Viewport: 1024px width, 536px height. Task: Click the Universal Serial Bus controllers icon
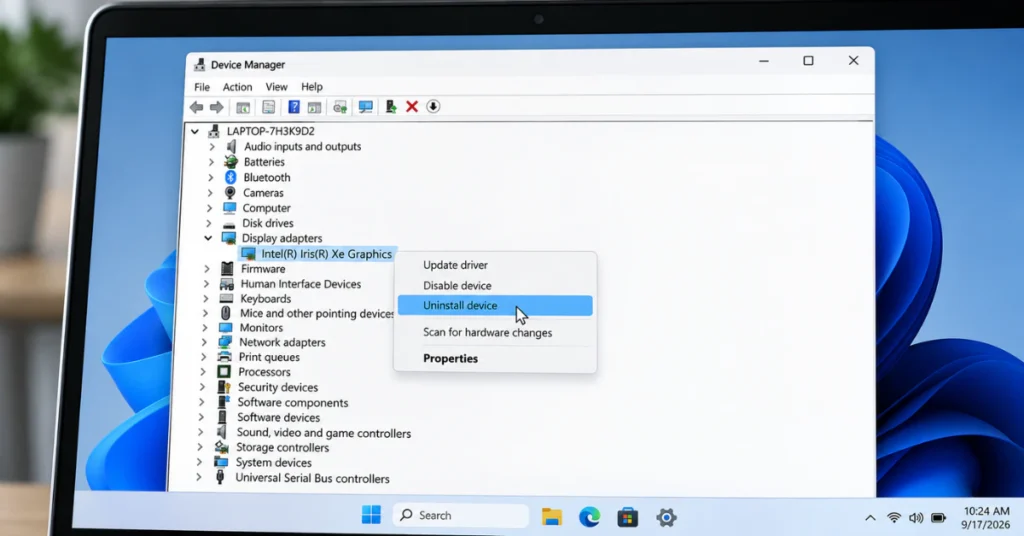pos(221,478)
